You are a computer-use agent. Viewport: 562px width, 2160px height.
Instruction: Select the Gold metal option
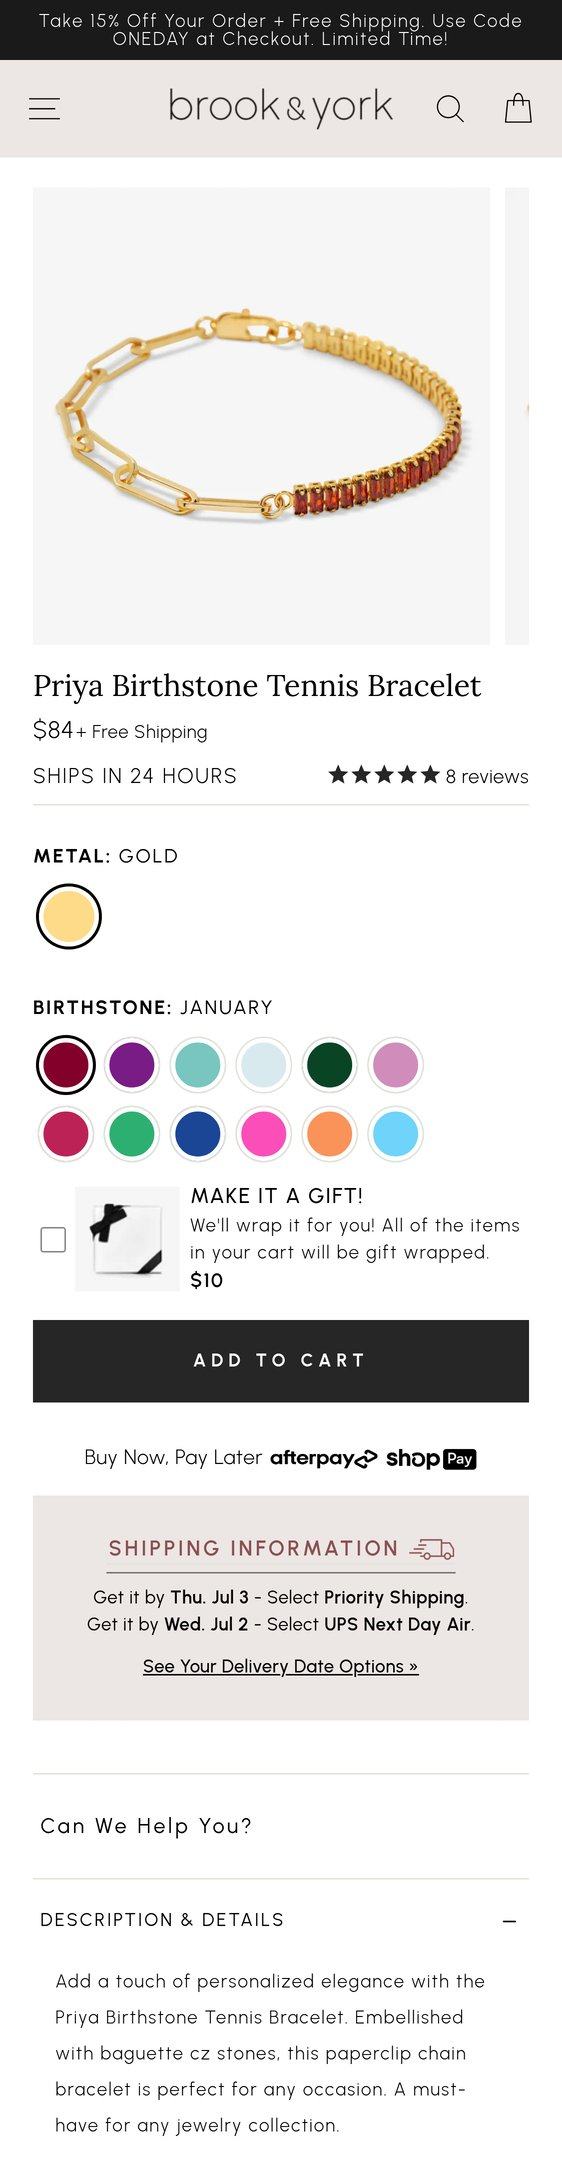coord(69,916)
